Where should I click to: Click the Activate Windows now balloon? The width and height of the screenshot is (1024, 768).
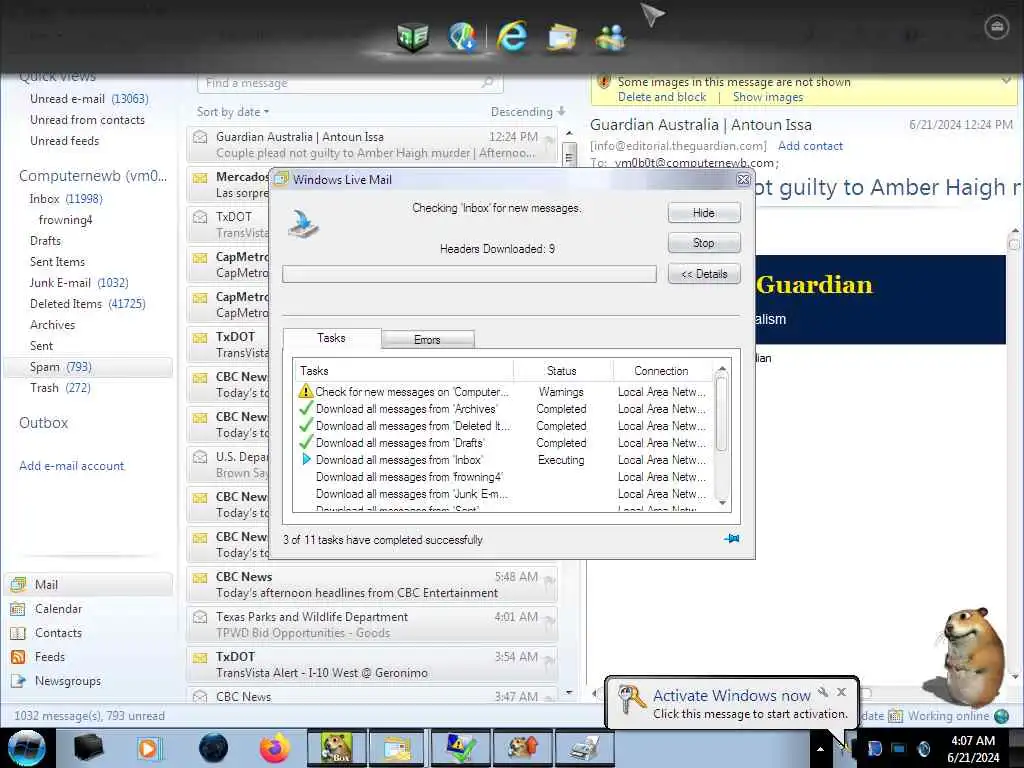pos(731,703)
